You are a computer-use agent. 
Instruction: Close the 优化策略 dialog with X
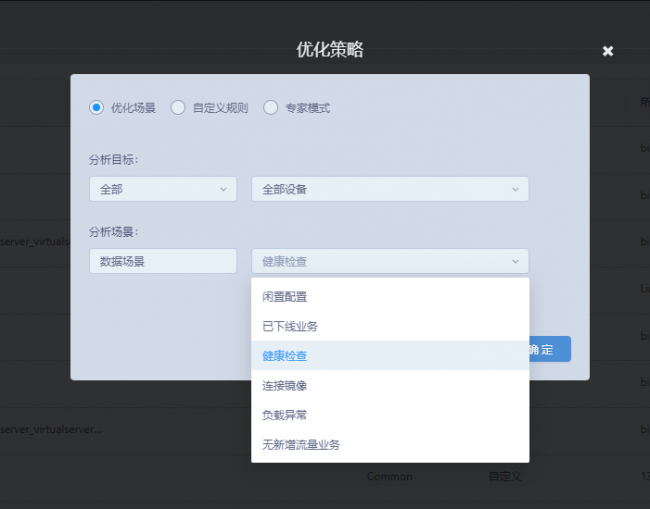pyautogui.click(x=607, y=51)
